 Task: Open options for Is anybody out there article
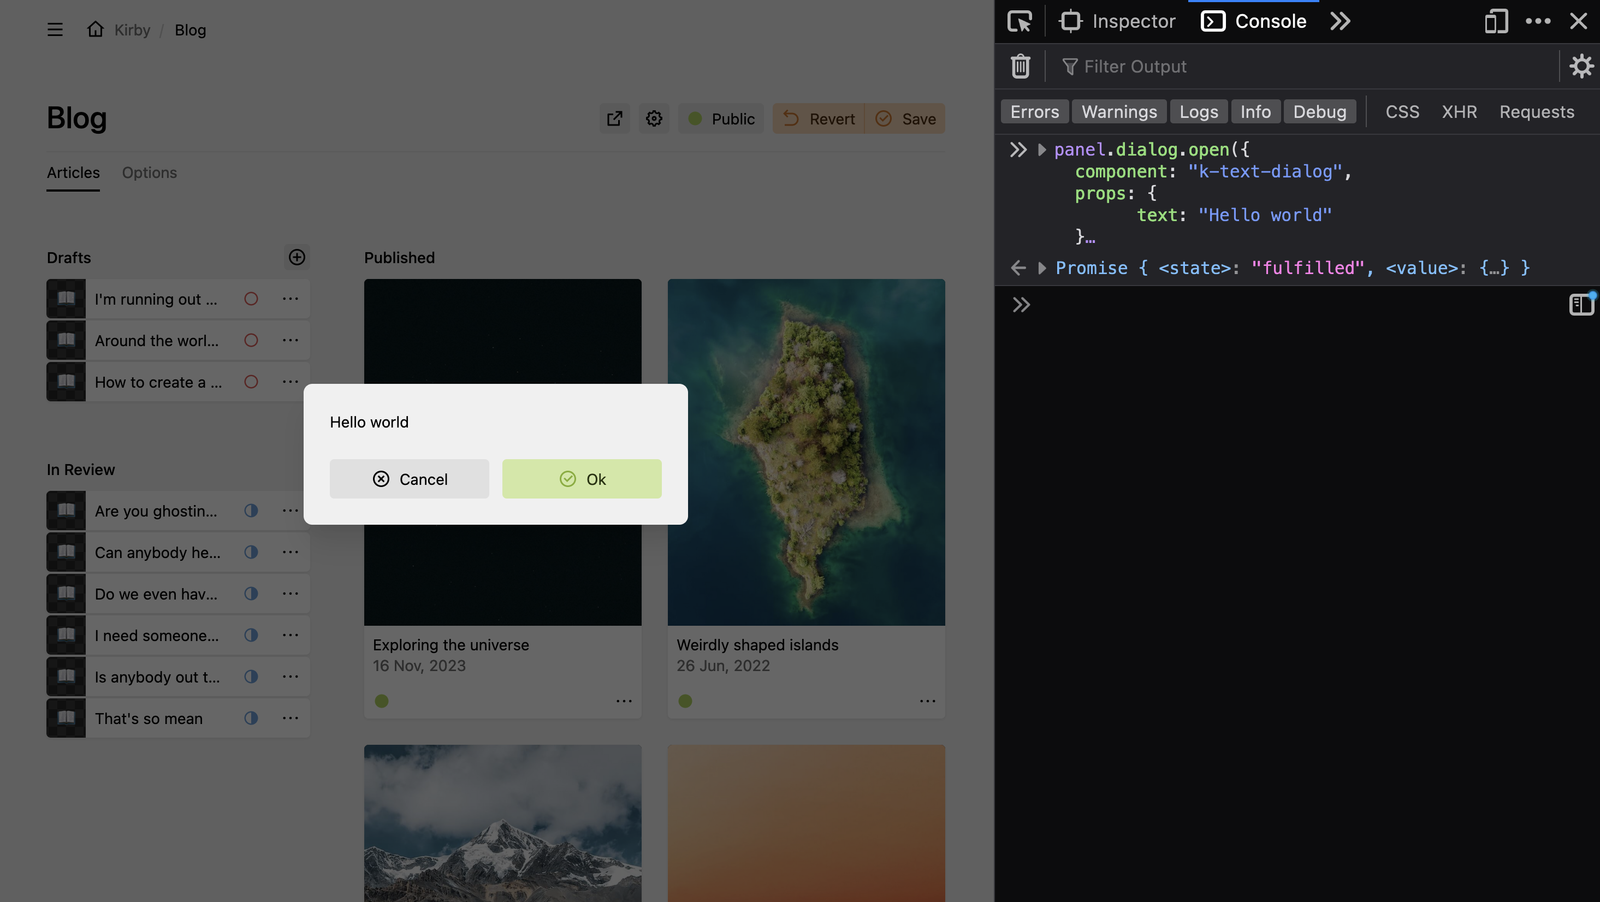click(x=290, y=677)
